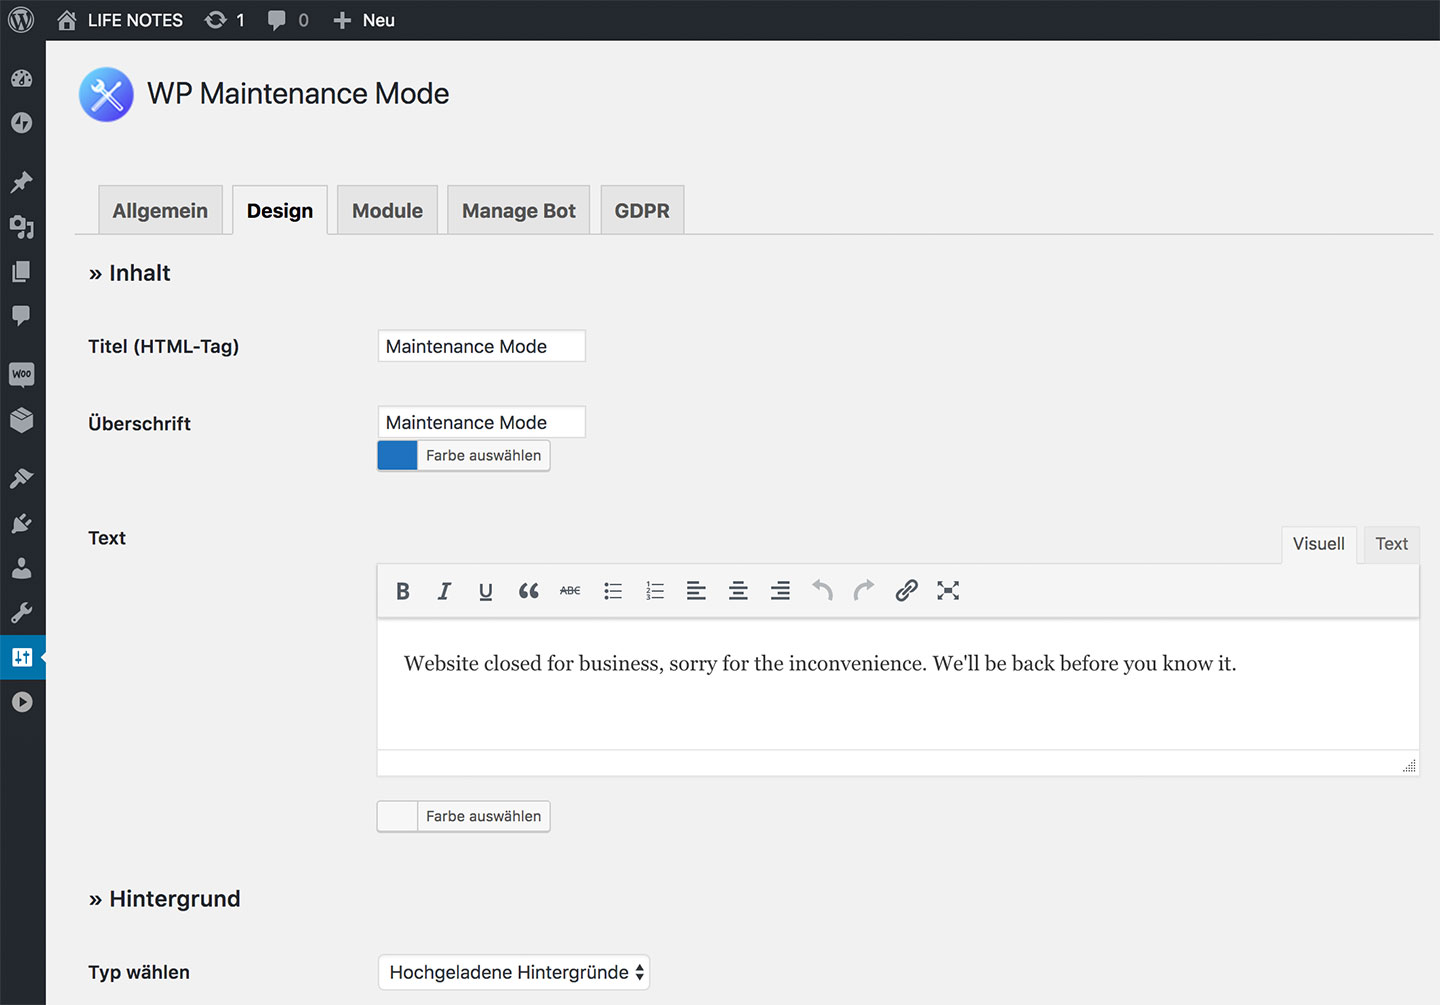Image resolution: width=1440 pixels, height=1005 pixels.
Task: Click the redo arrow in editor
Action: pos(864,591)
